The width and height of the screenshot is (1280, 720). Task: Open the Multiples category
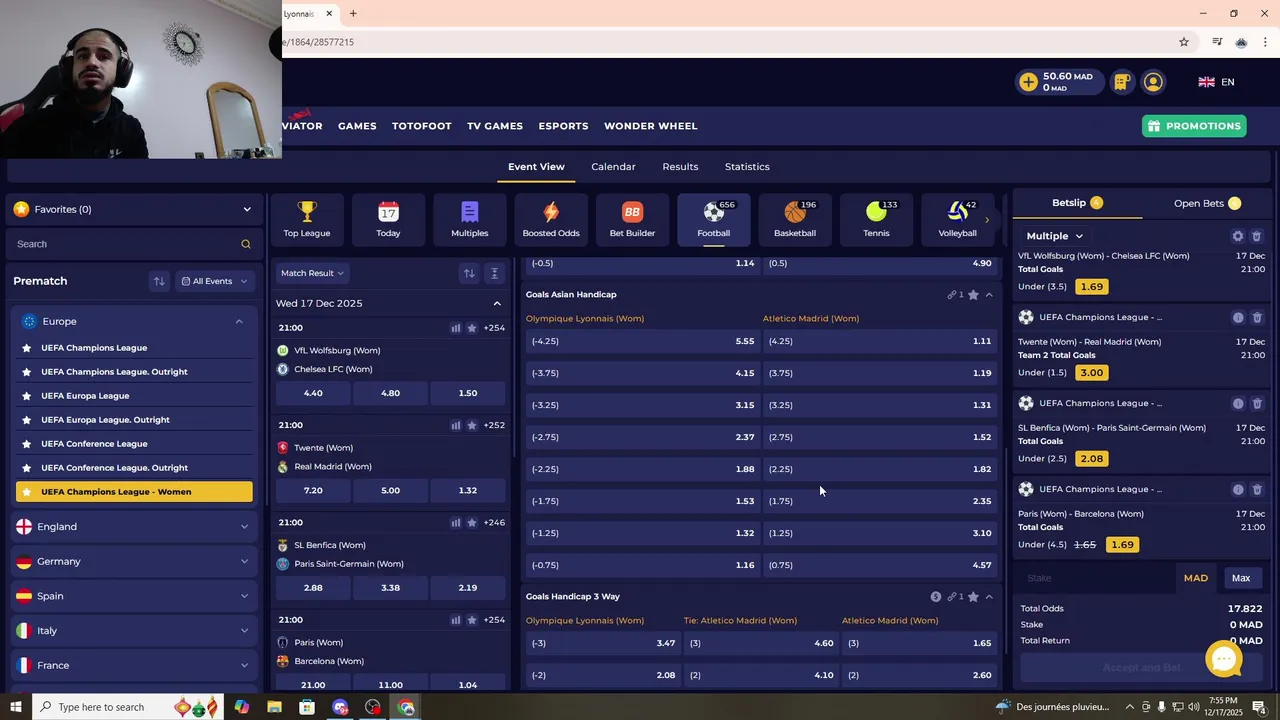point(470,219)
